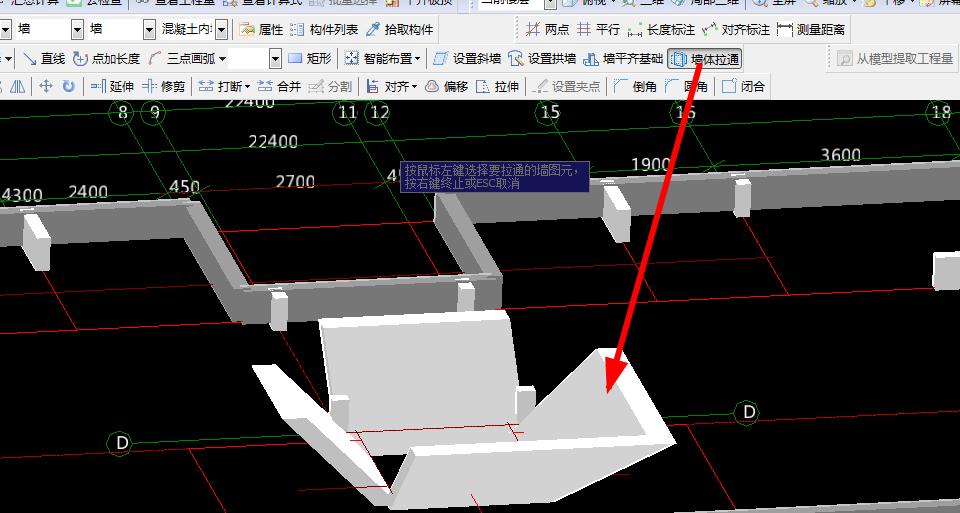The width and height of the screenshot is (960, 513).
Task: Select the 点加长度 point-plus-length tool
Action: coord(107,59)
